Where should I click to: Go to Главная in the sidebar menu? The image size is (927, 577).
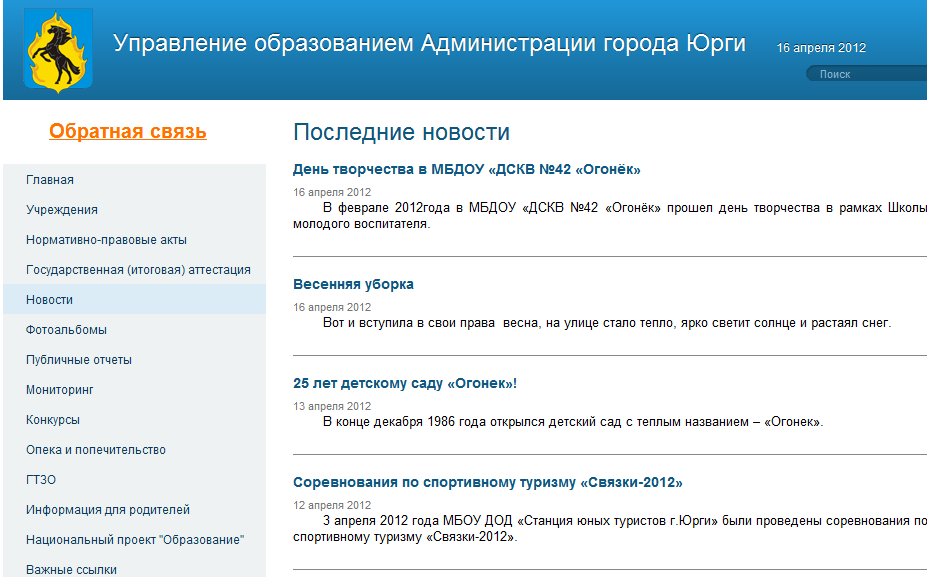pos(50,180)
